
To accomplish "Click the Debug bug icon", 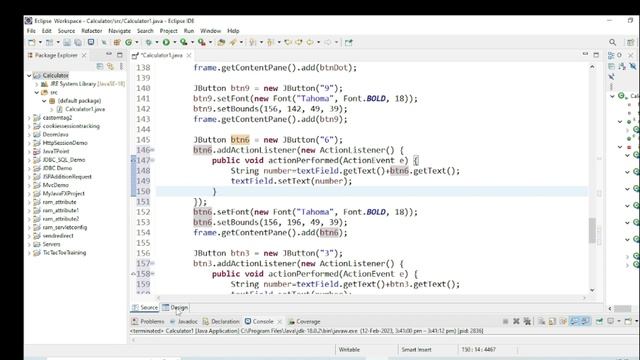I will click(149, 42).
